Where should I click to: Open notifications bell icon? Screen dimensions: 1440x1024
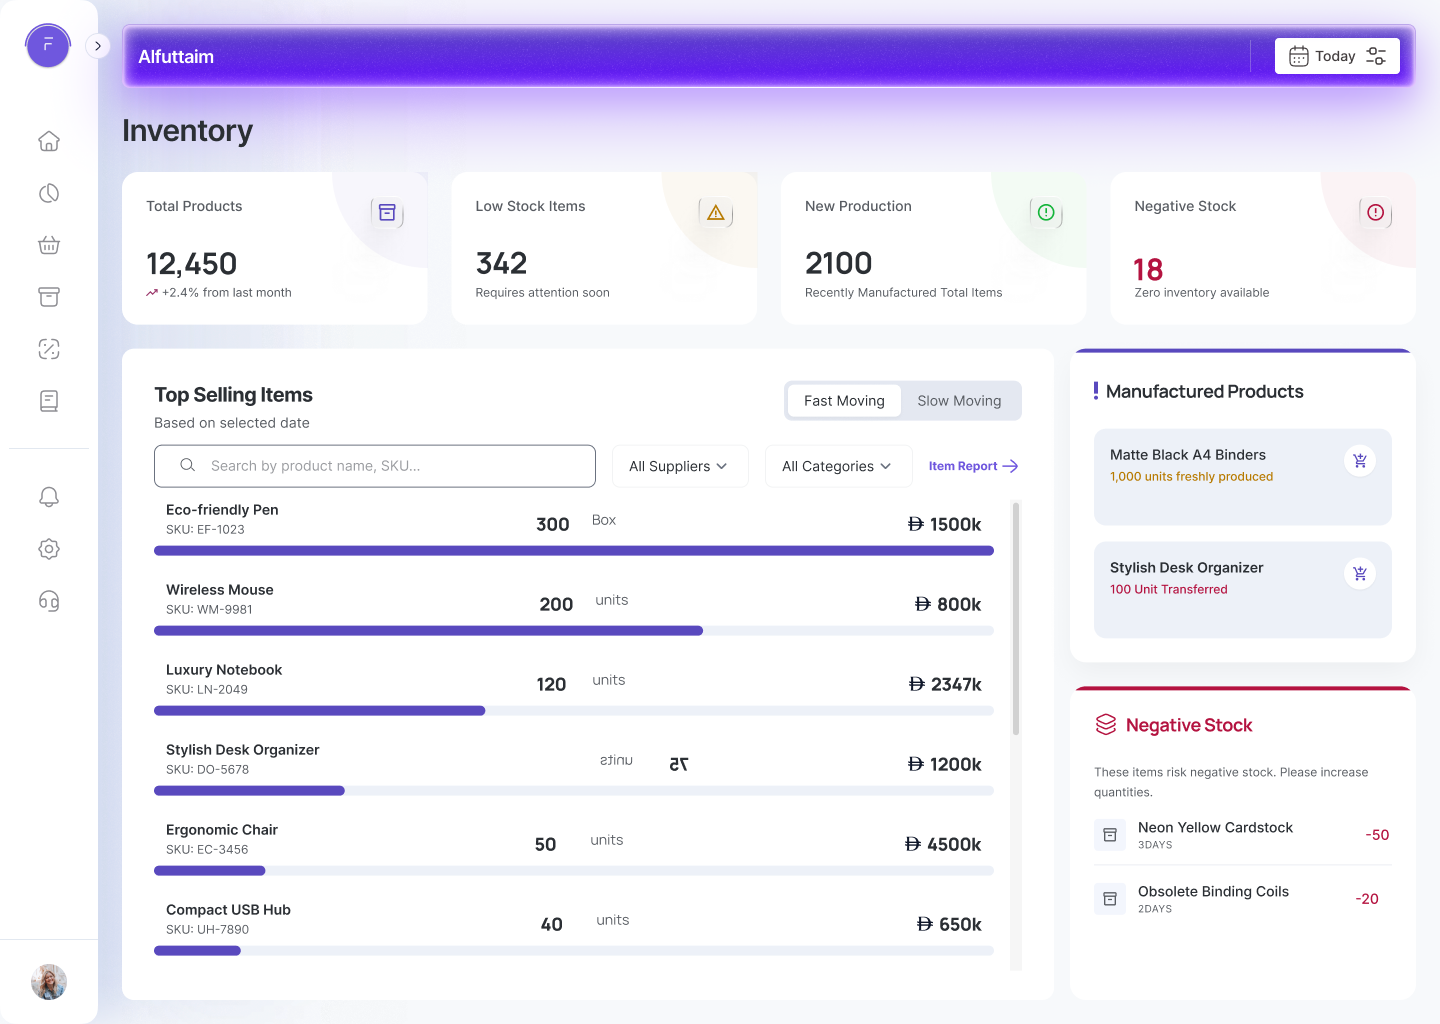point(49,497)
